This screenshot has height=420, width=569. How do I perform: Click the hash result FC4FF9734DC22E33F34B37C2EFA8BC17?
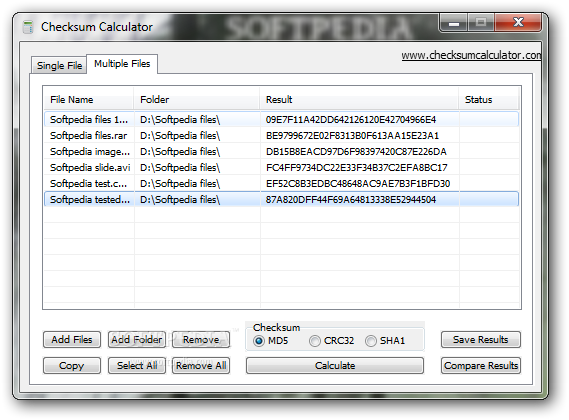pos(356,167)
